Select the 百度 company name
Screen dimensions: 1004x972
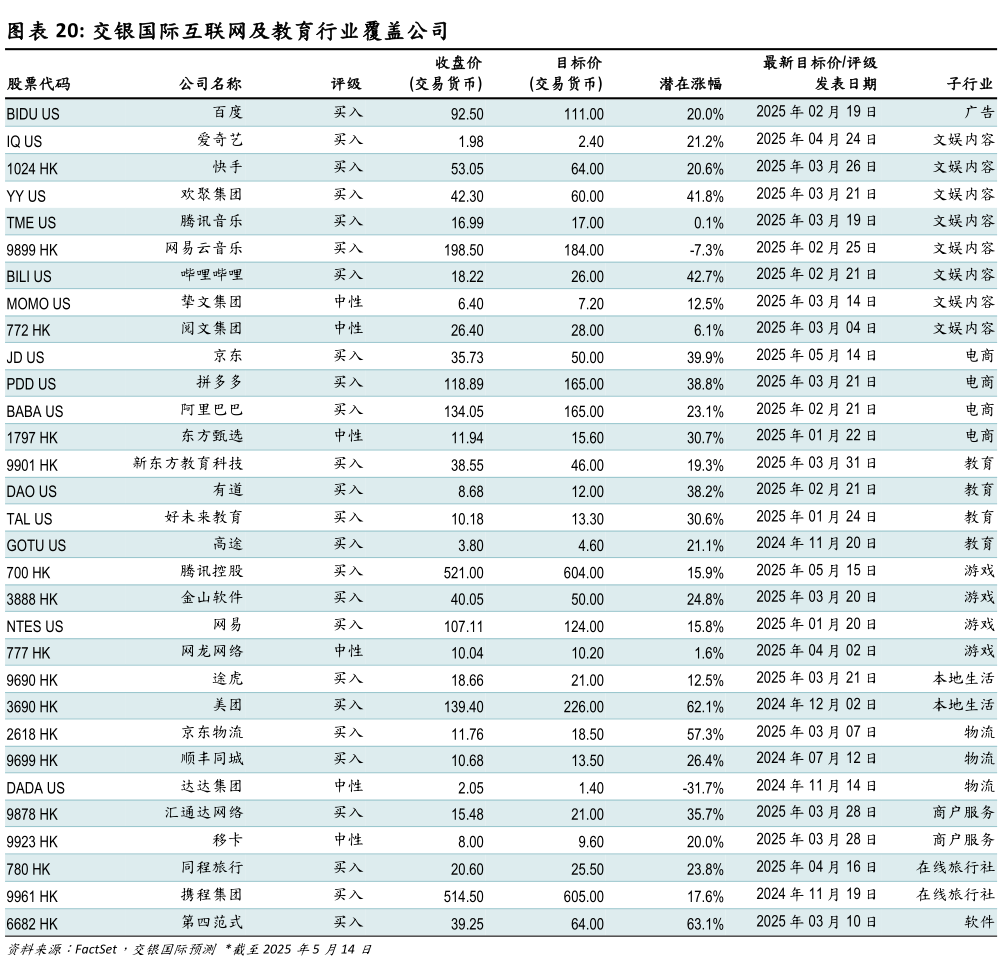coord(227,113)
